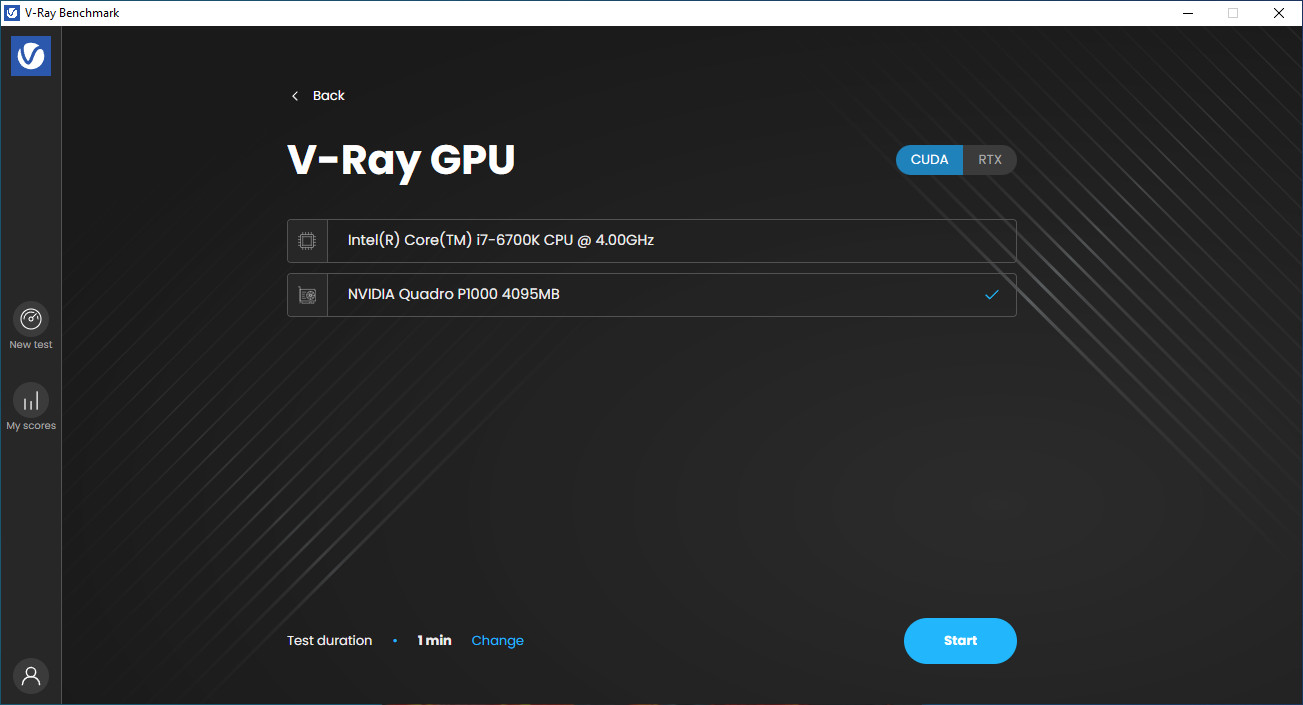Viewport: 1303px width, 705px height.
Task: Open the user account profile icon
Action: [x=31, y=675]
